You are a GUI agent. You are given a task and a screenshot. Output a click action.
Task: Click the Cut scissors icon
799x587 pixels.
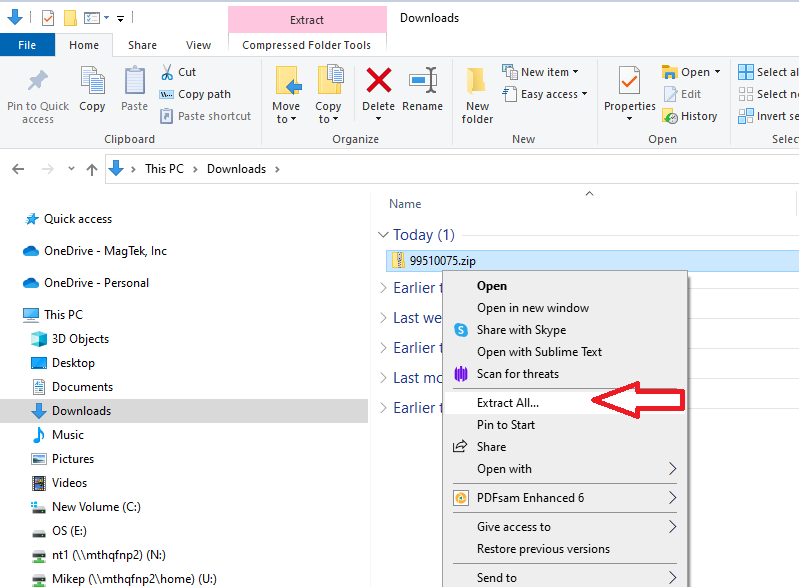[167, 72]
